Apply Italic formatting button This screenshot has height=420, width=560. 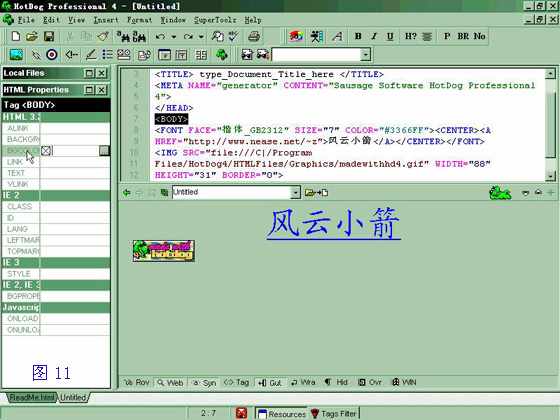pos(374,36)
